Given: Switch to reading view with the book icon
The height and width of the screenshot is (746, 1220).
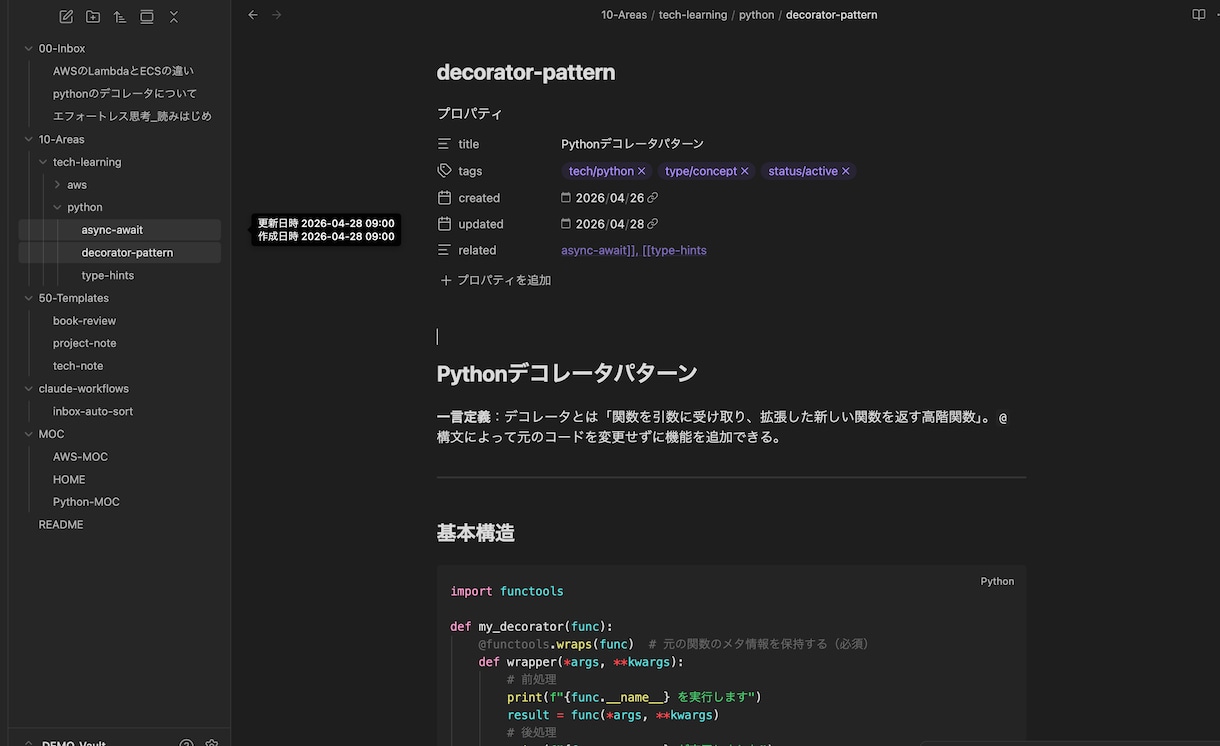Looking at the screenshot, I should (x=1199, y=15).
